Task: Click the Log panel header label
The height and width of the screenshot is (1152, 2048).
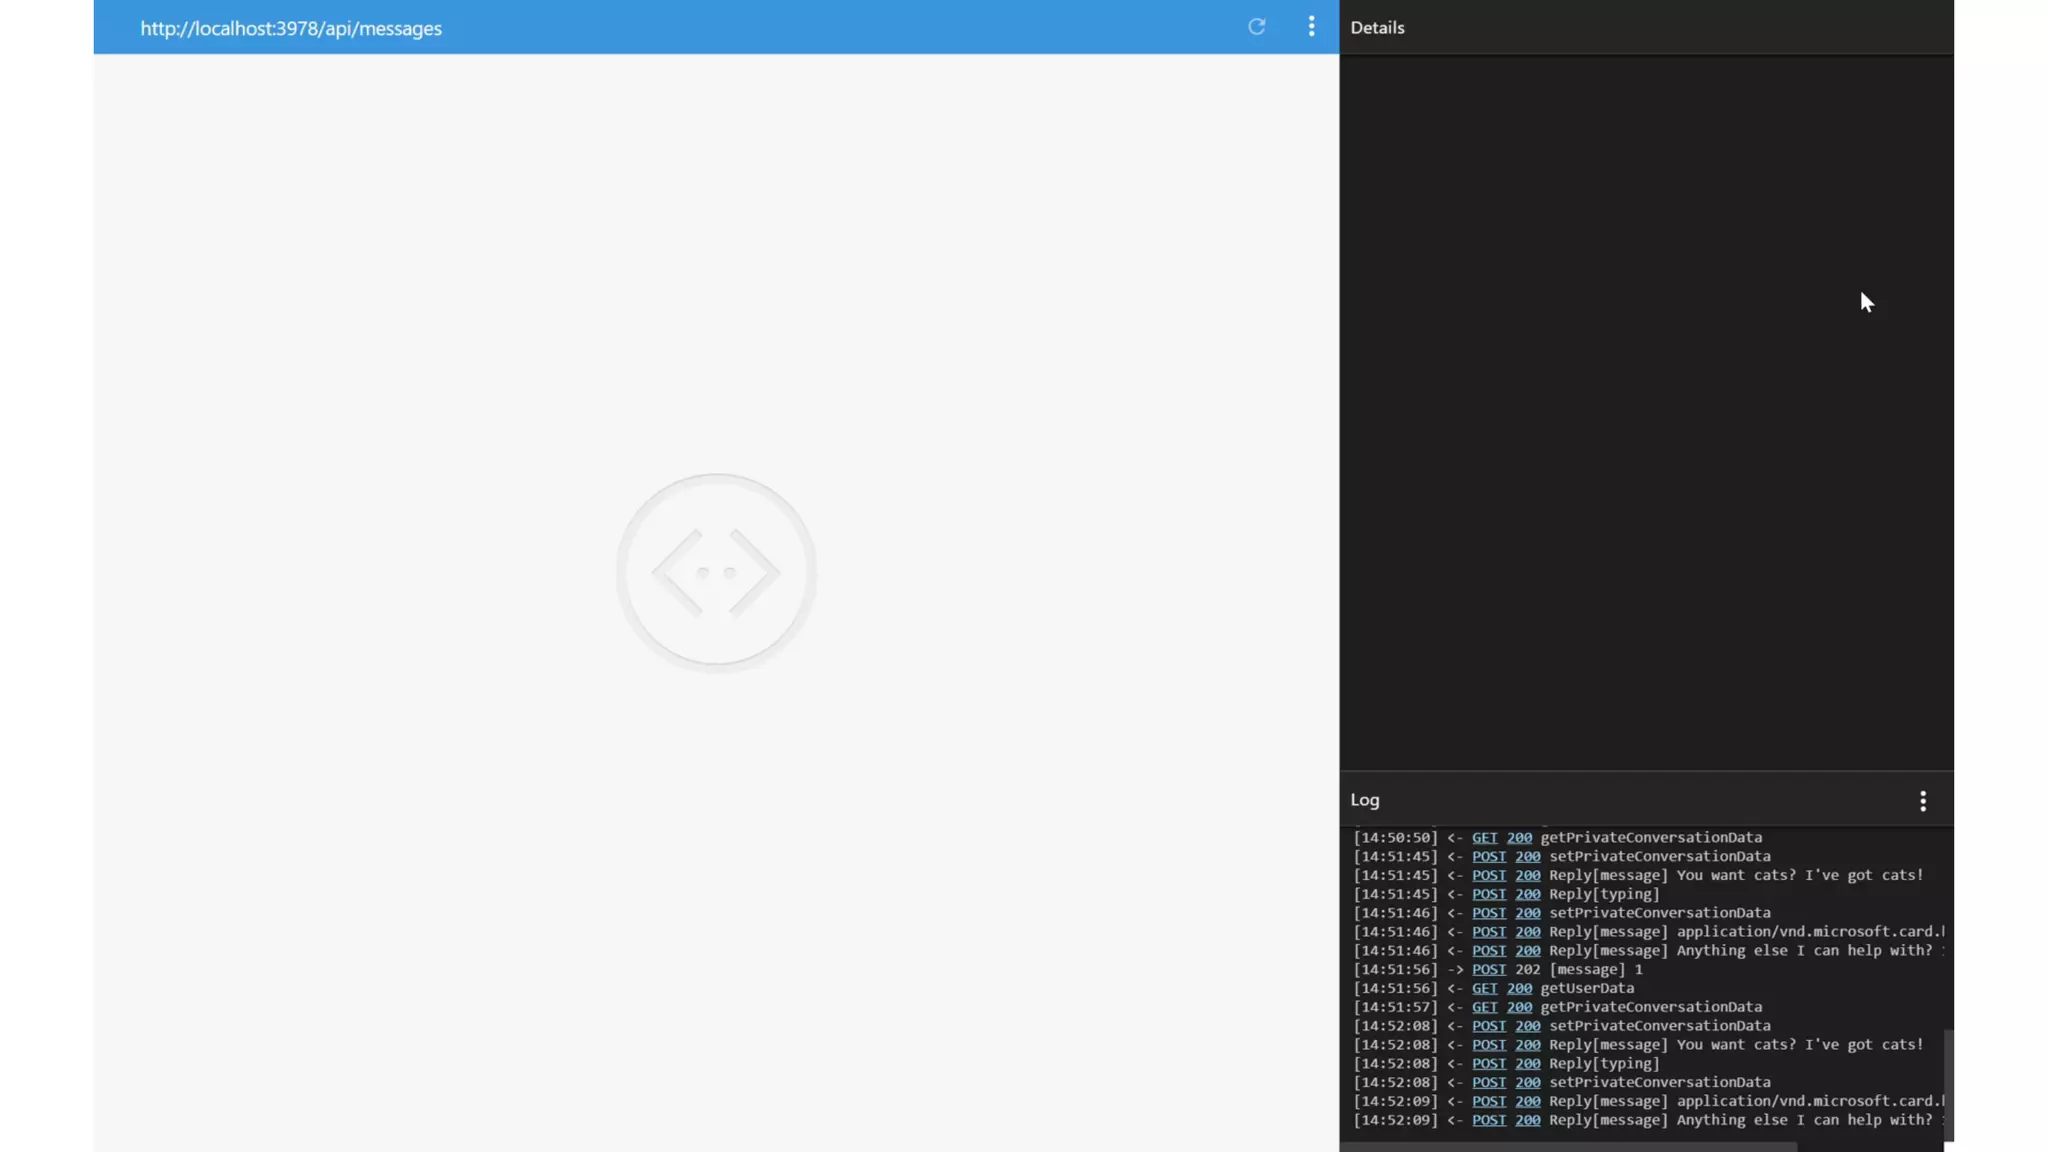Action: click(x=1364, y=800)
